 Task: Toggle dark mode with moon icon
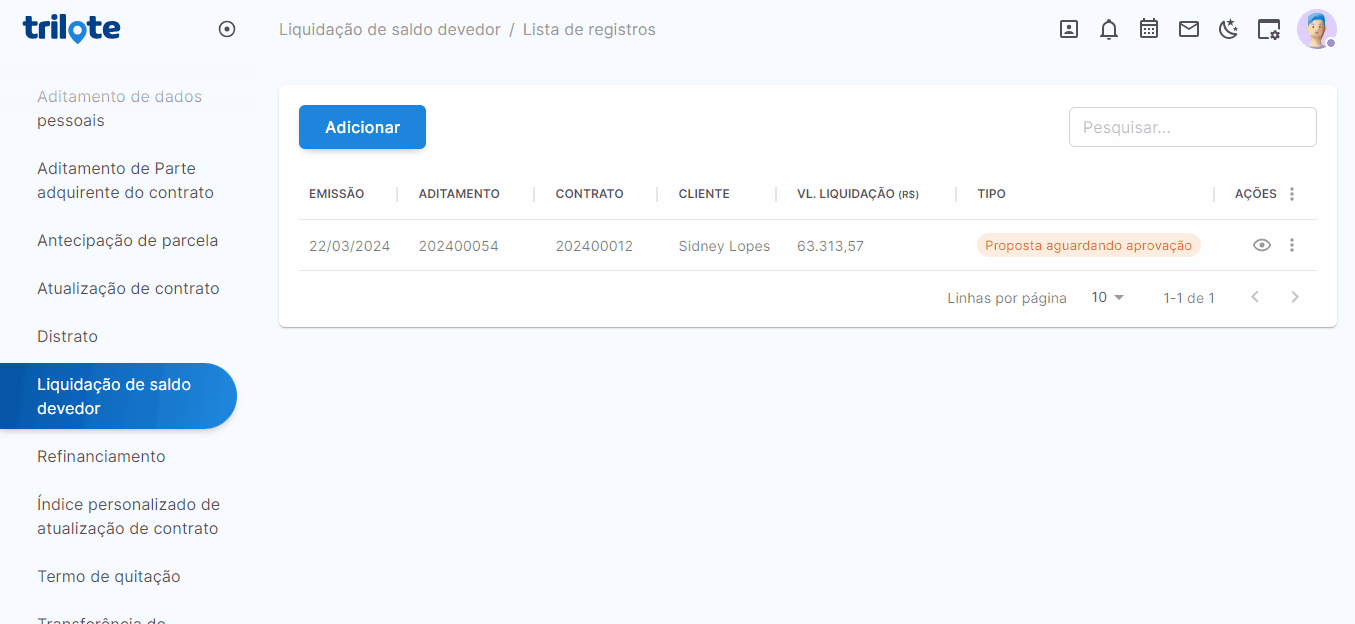coord(1229,29)
